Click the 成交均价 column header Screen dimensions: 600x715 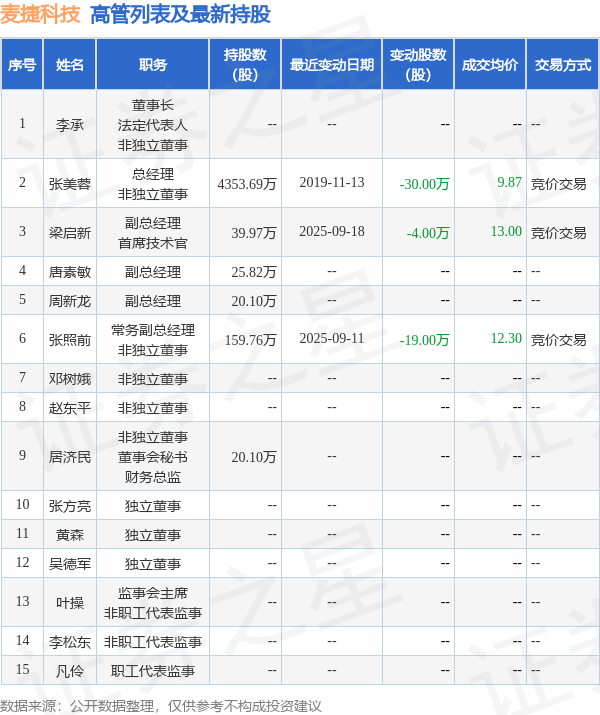(x=490, y=64)
